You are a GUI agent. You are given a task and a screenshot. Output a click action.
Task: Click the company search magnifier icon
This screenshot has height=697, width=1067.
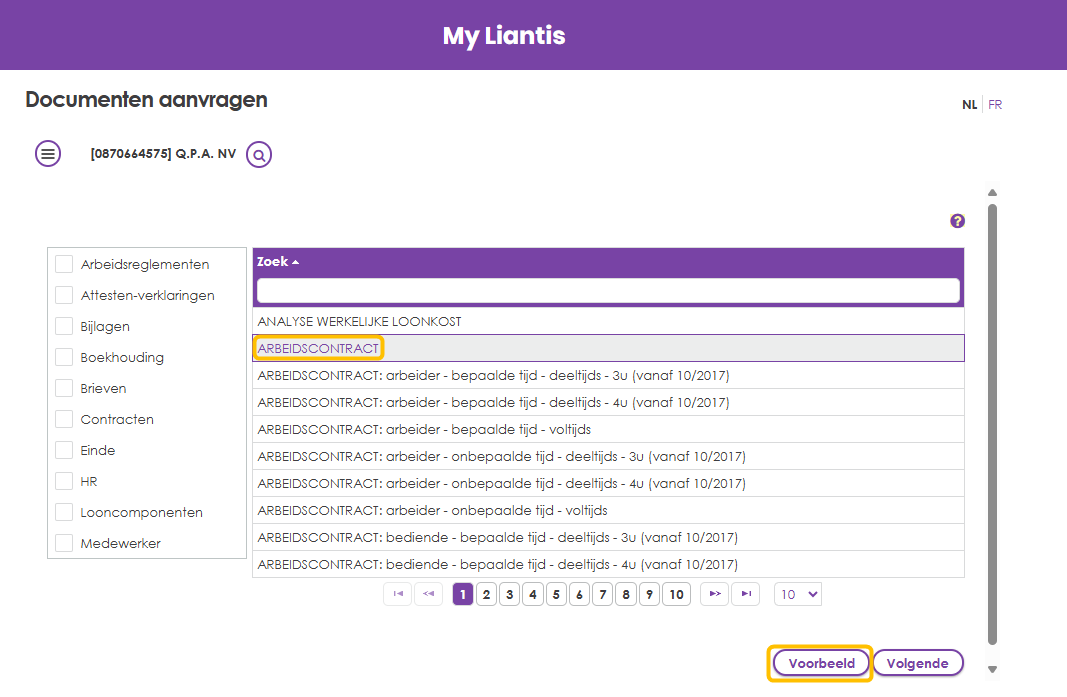click(259, 155)
